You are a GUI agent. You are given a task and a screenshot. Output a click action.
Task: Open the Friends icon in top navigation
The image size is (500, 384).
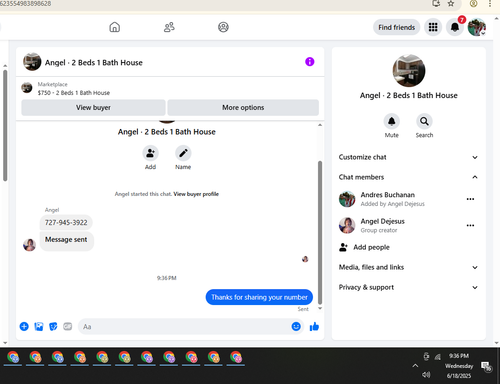(x=169, y=27)
